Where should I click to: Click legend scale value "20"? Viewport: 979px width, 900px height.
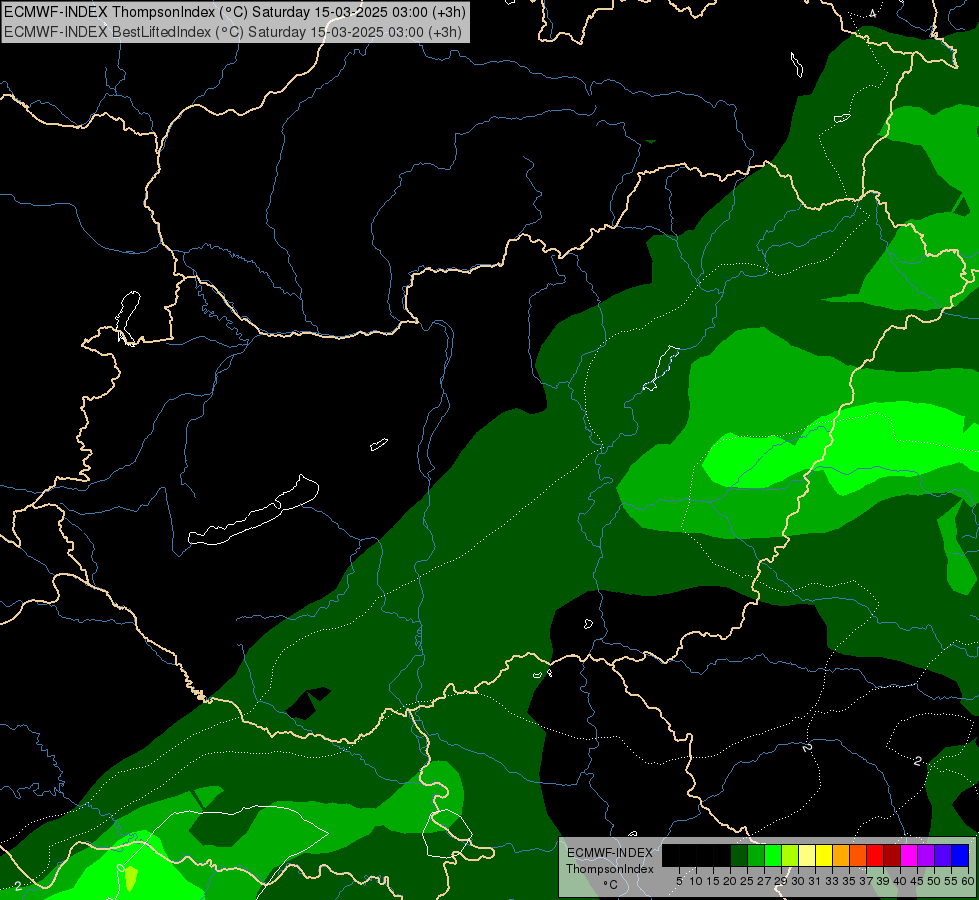pyautogui.click(x=730, y=881)
